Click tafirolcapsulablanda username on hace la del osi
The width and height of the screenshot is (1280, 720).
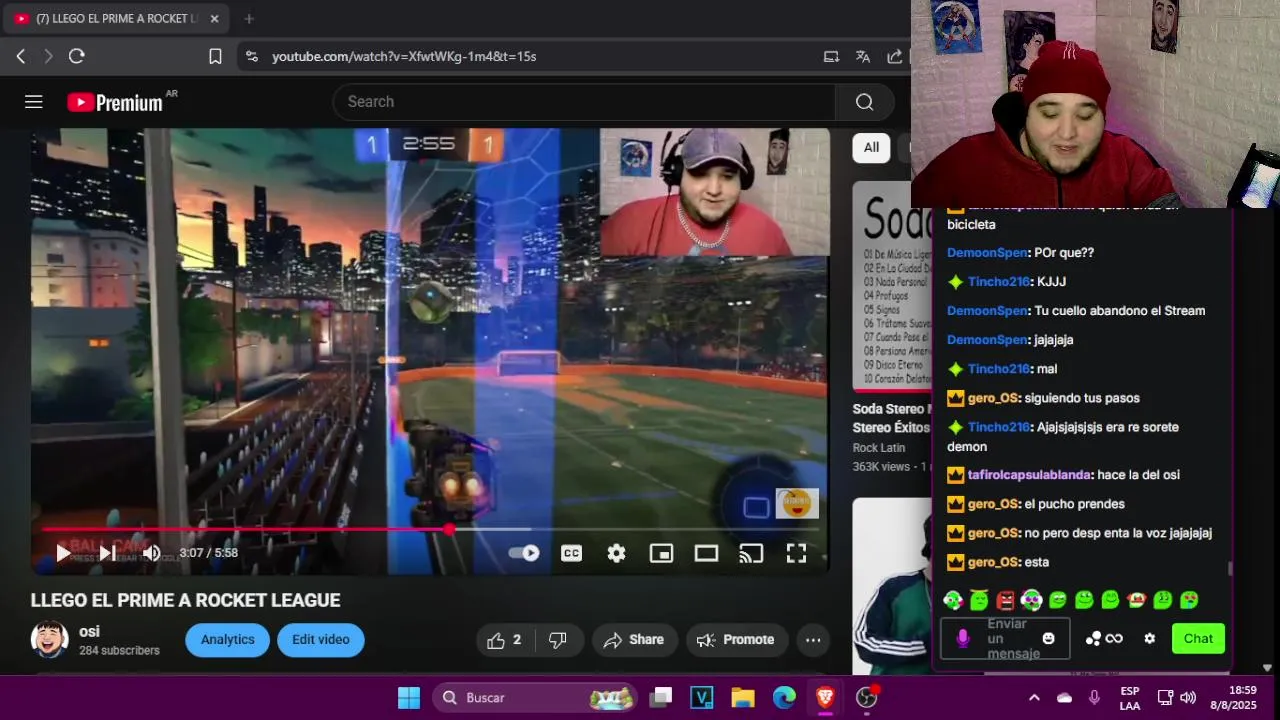1030,475
